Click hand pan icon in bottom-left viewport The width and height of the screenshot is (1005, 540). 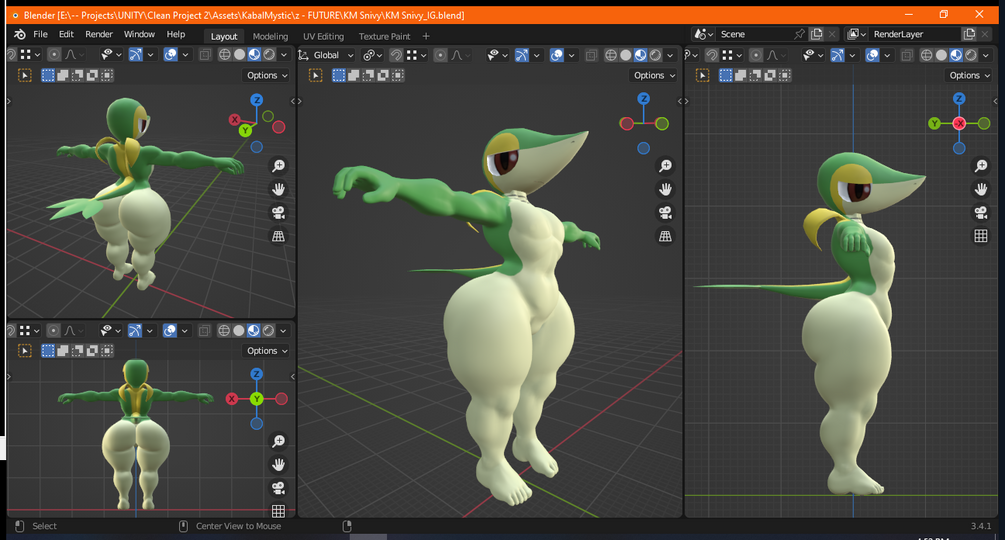pos(278,464)
